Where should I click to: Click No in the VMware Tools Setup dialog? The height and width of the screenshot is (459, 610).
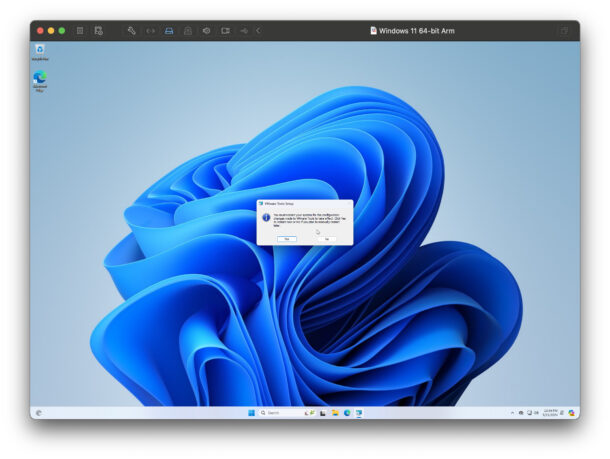tap(326, 239)
